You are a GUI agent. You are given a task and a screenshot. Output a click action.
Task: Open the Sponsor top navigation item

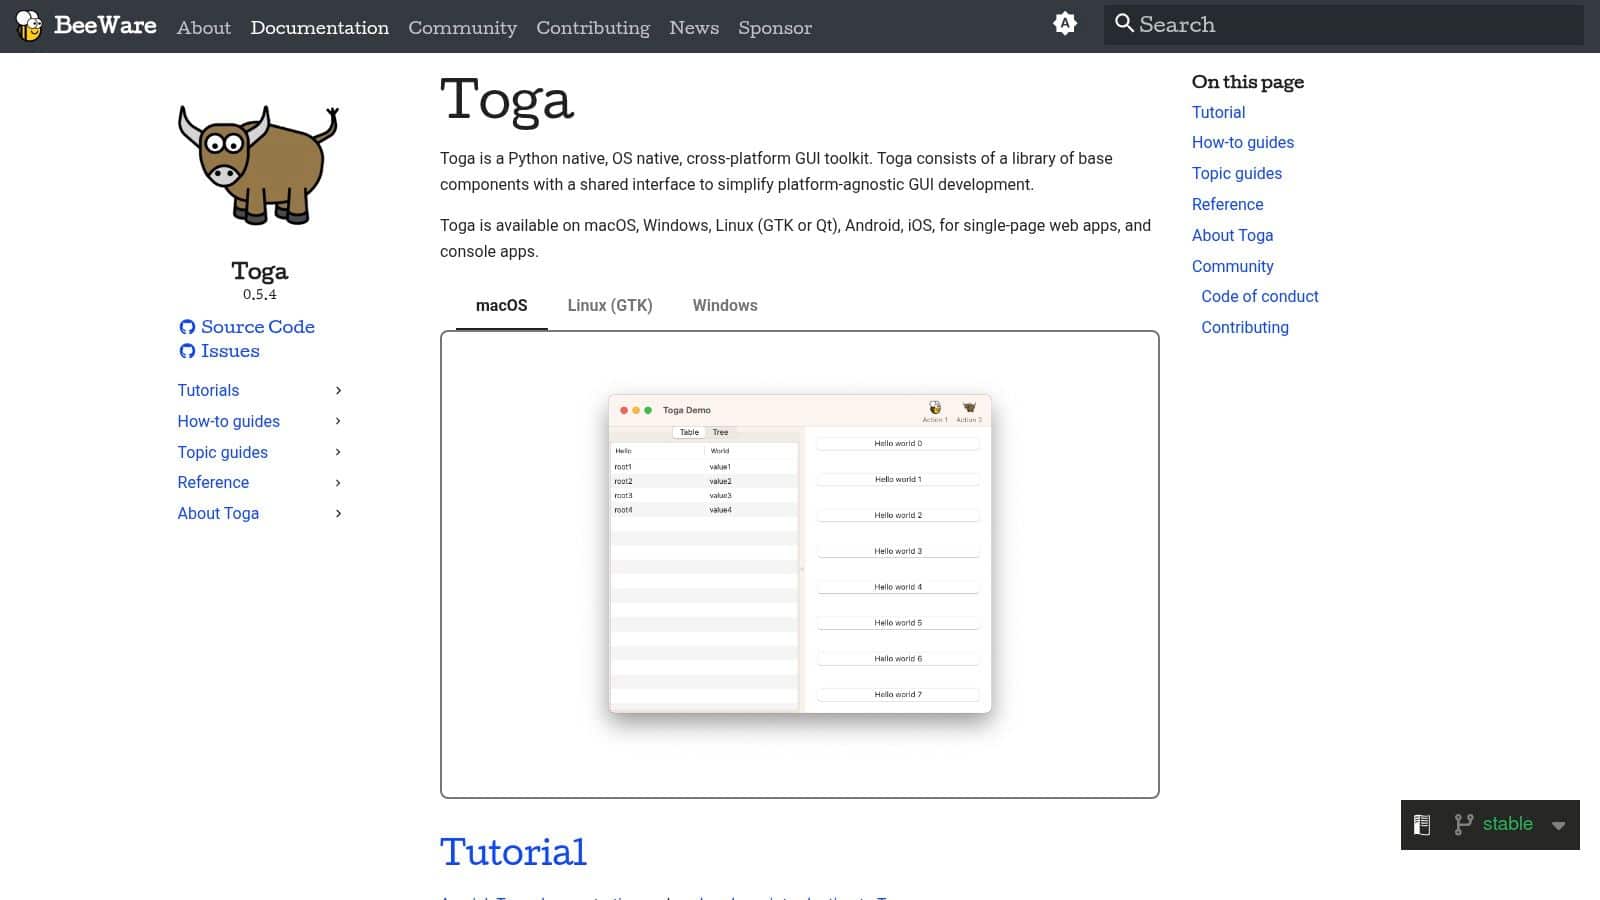pos(775,28)
